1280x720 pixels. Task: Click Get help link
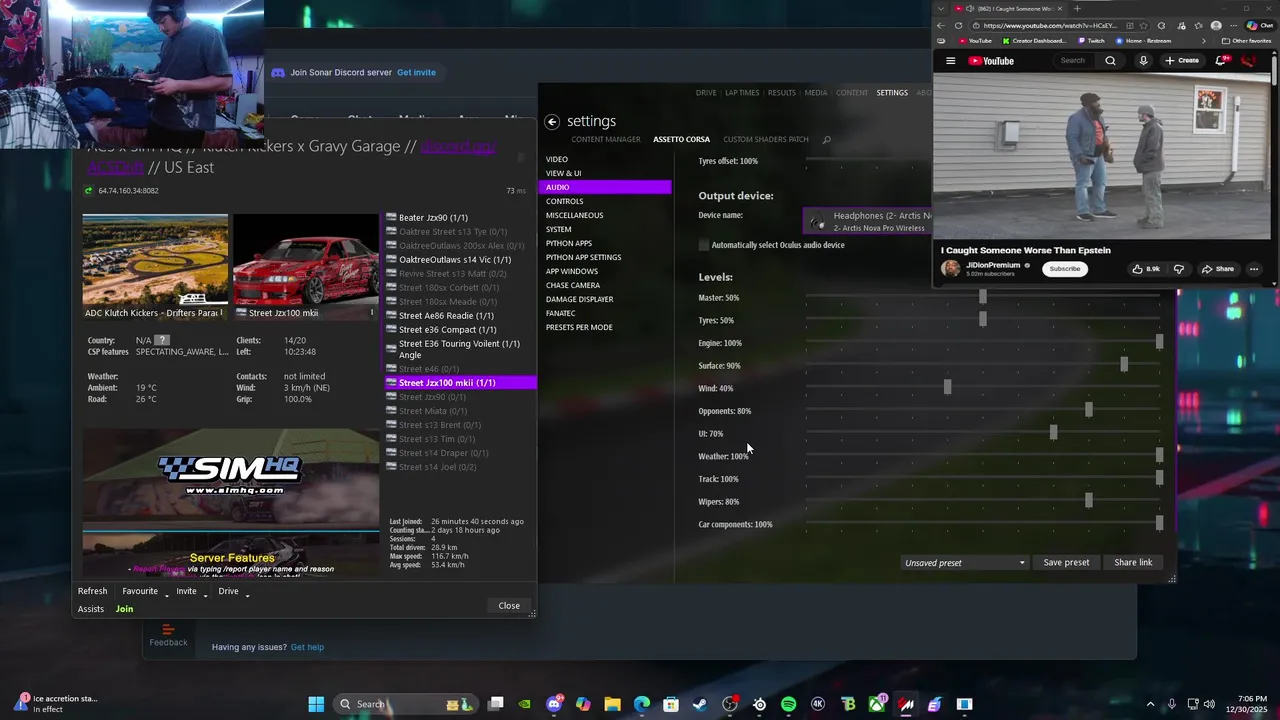pyautogui.click(x=307, y=647)
